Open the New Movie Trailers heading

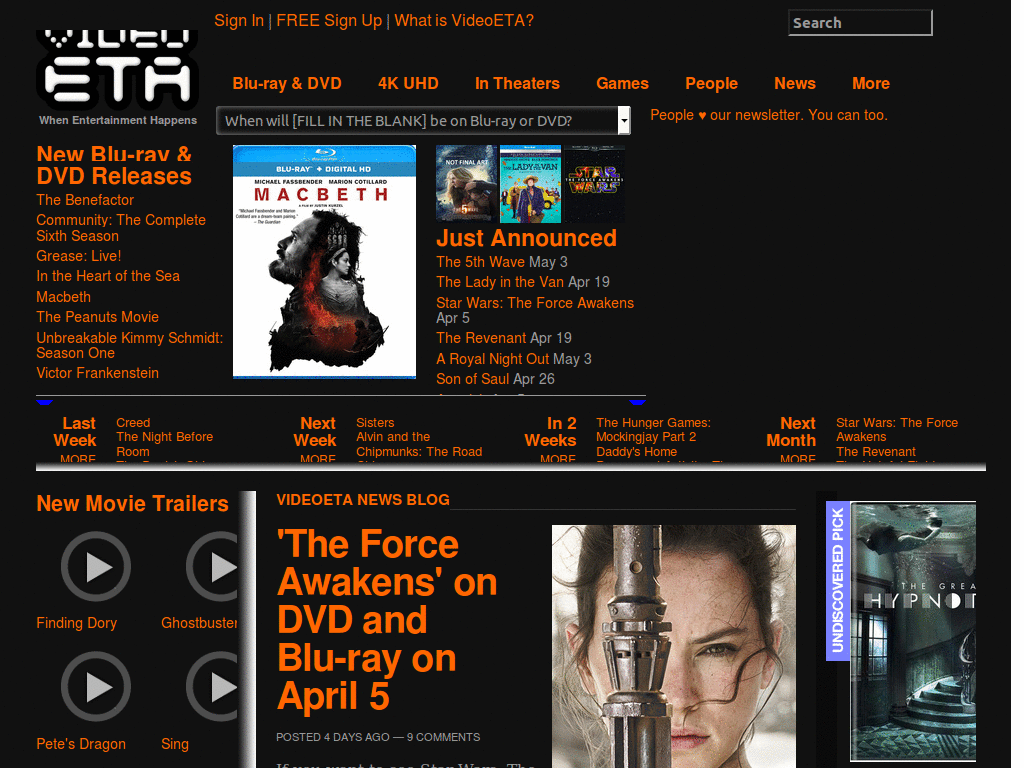133,504
